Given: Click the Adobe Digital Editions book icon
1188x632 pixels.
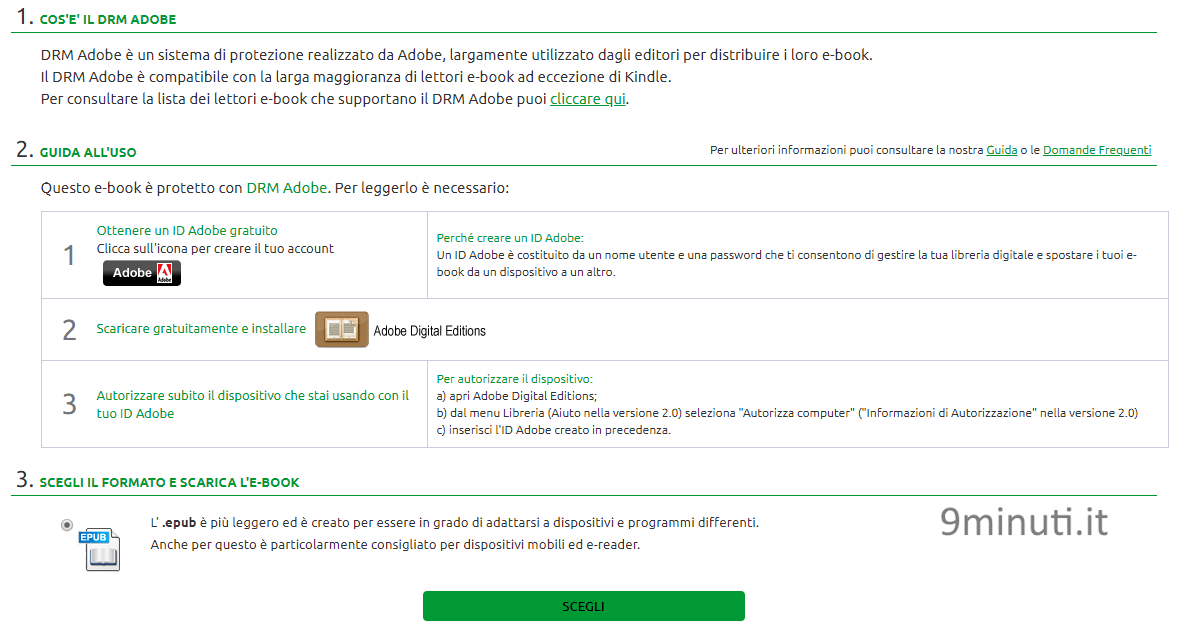Looking at the screenshot, I should pyautogui.click(x=342, y=330).
